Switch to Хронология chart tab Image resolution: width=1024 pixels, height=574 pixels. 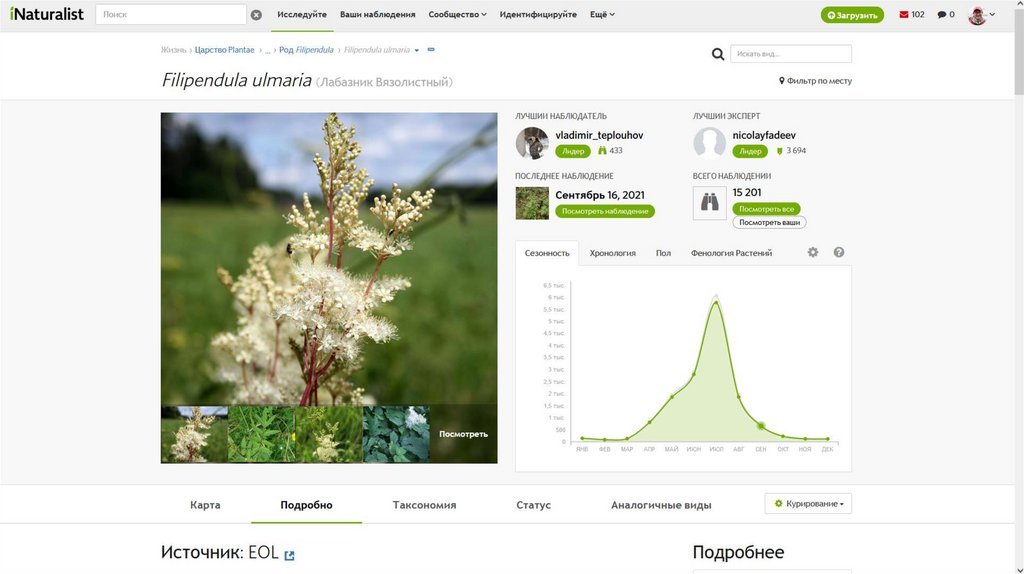[613, 253]
